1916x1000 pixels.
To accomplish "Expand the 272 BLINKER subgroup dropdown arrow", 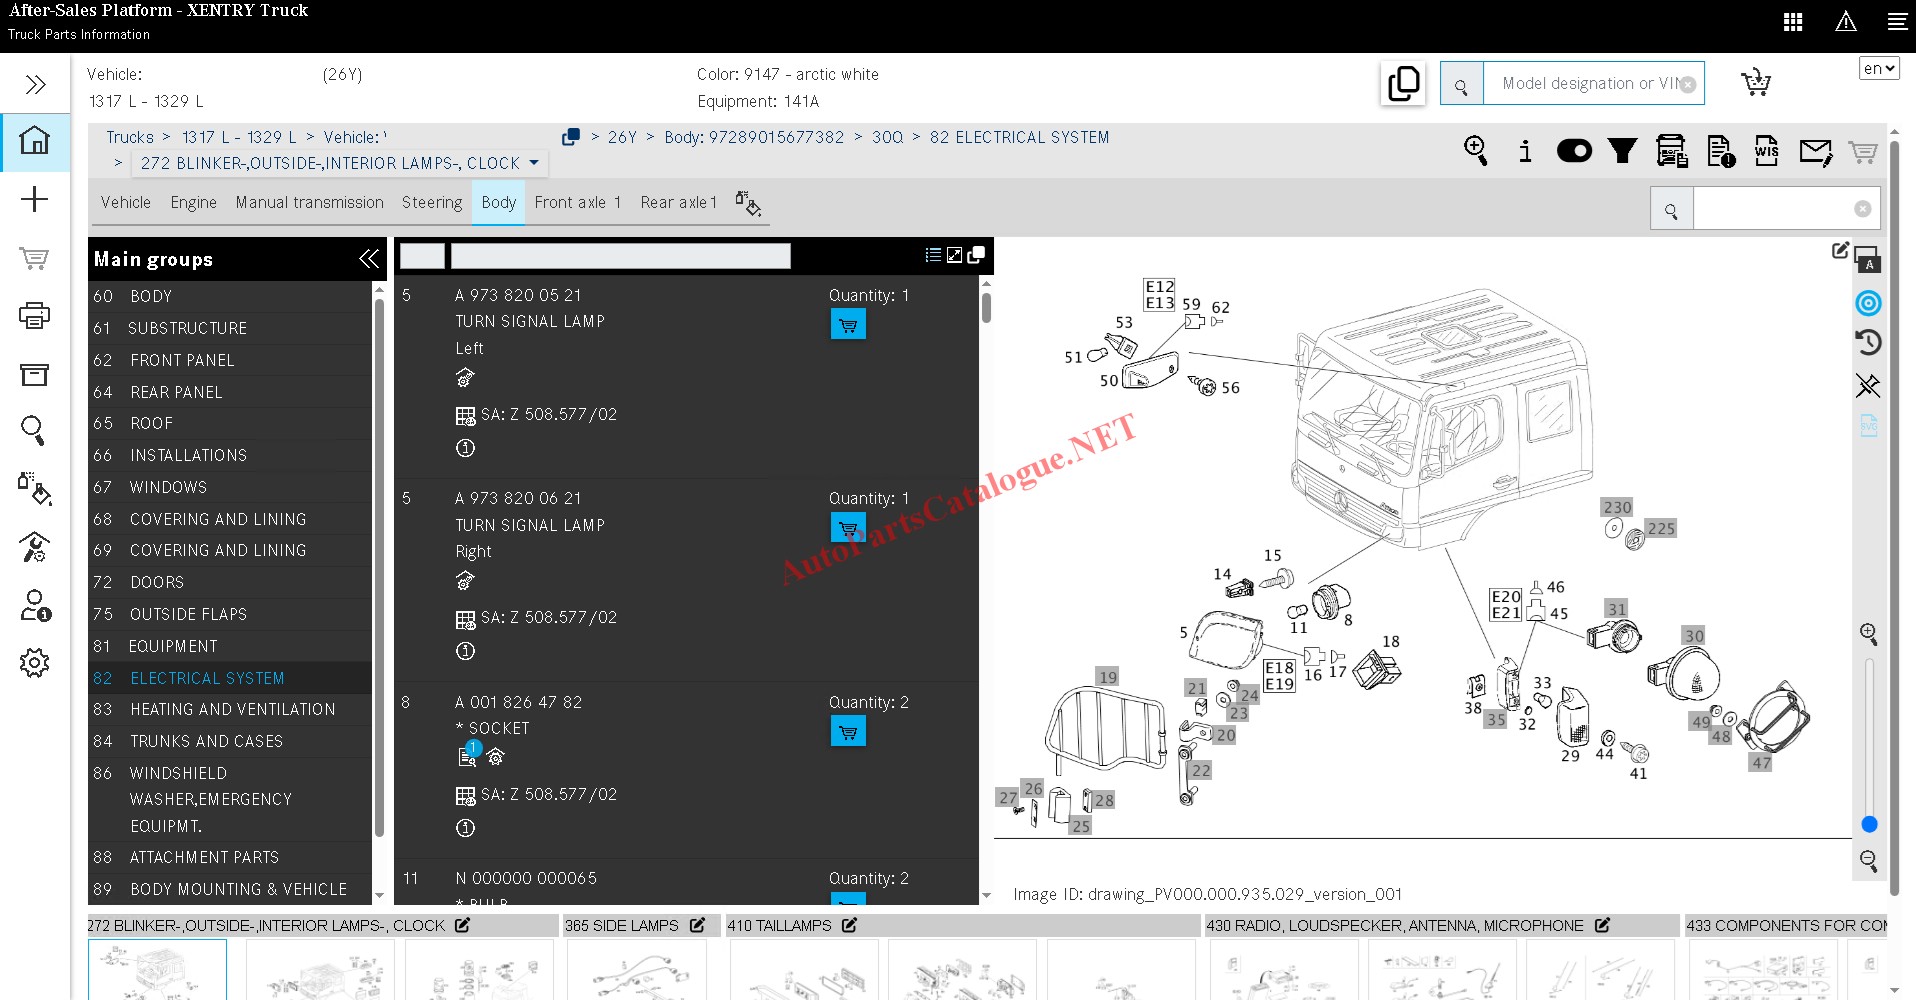I will point(534,163).
